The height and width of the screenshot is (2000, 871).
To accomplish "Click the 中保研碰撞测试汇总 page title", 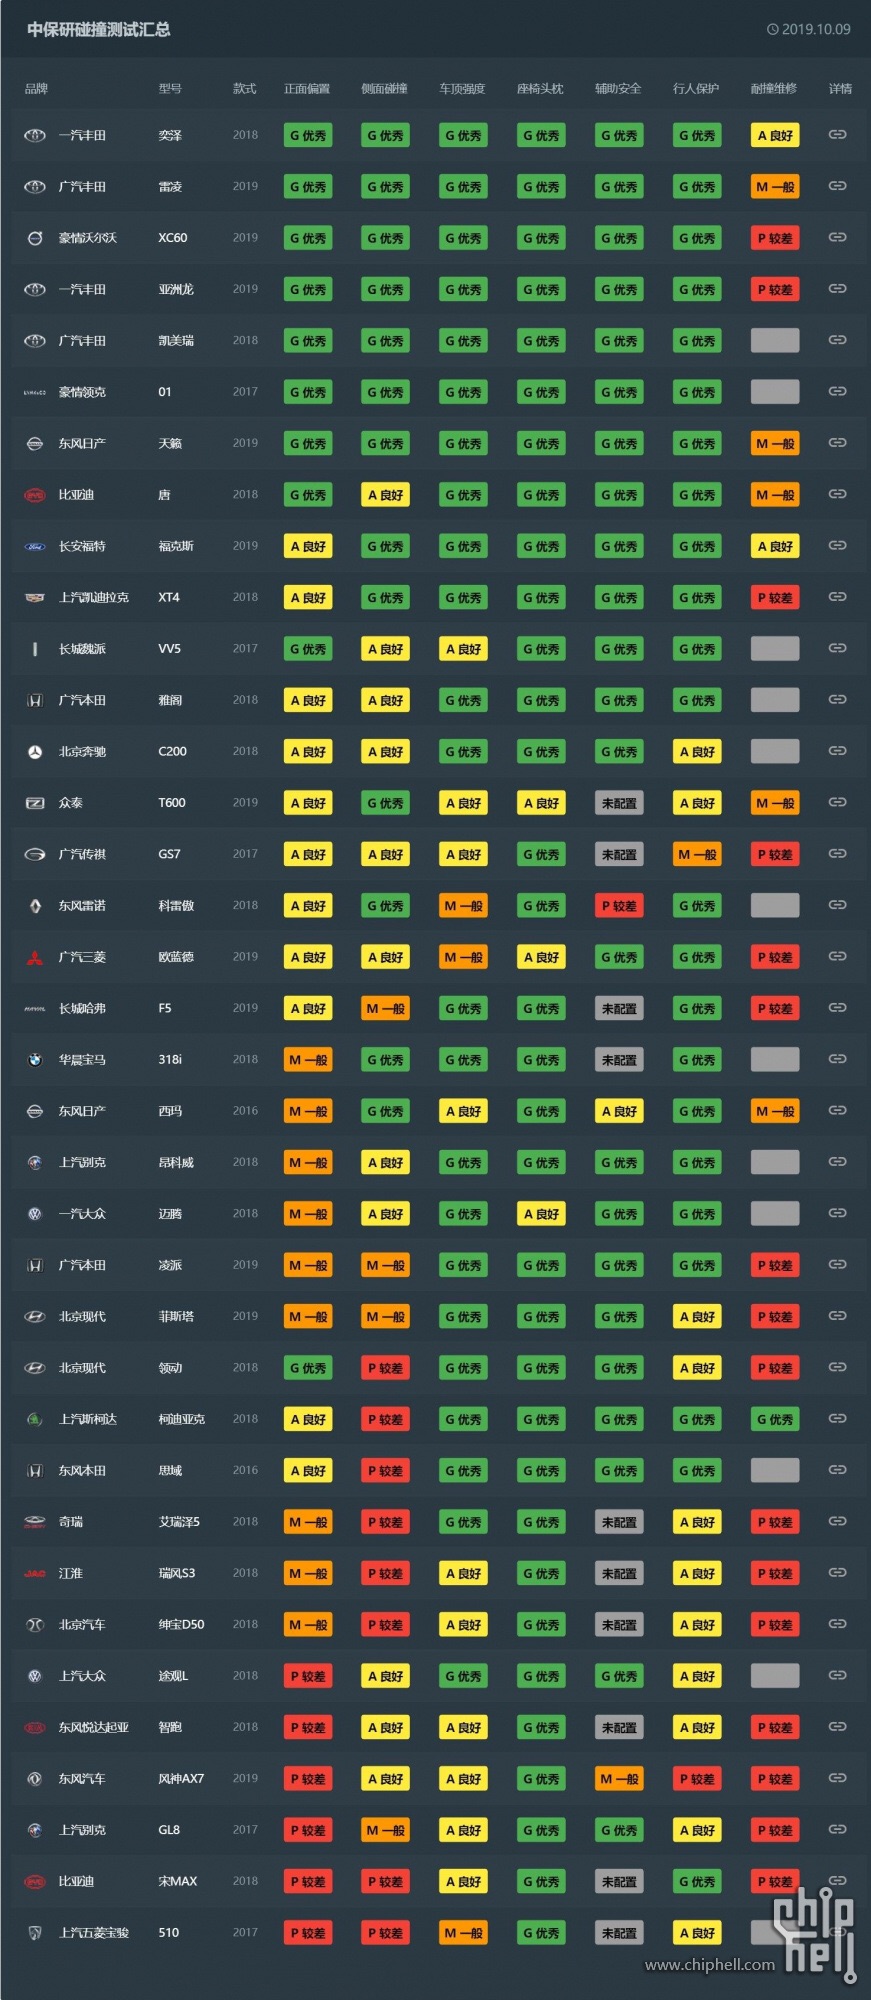I will click(99, 30).
